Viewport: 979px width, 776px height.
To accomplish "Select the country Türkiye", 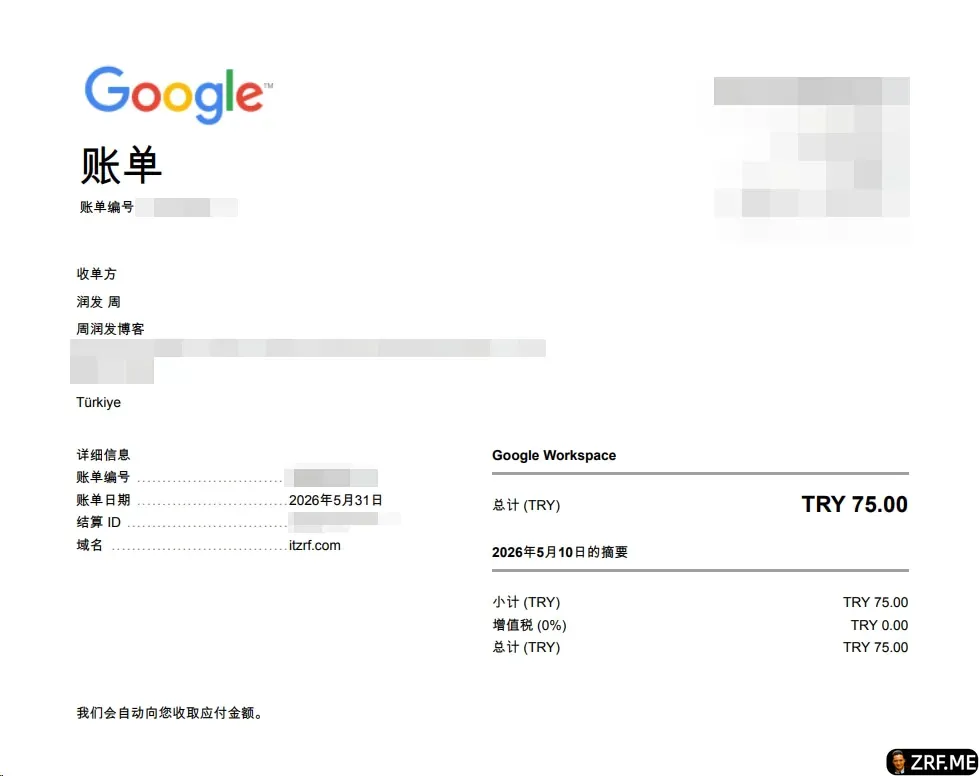I will tap(99, 402).
